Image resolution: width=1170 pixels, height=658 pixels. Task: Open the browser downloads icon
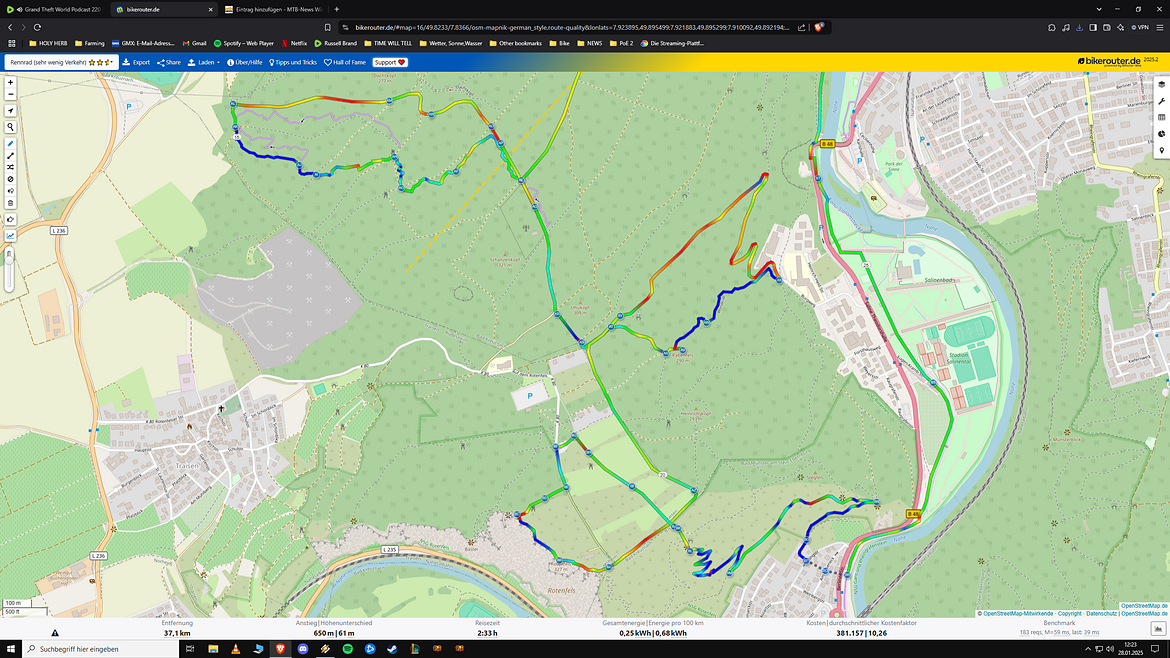(1079, 28)
